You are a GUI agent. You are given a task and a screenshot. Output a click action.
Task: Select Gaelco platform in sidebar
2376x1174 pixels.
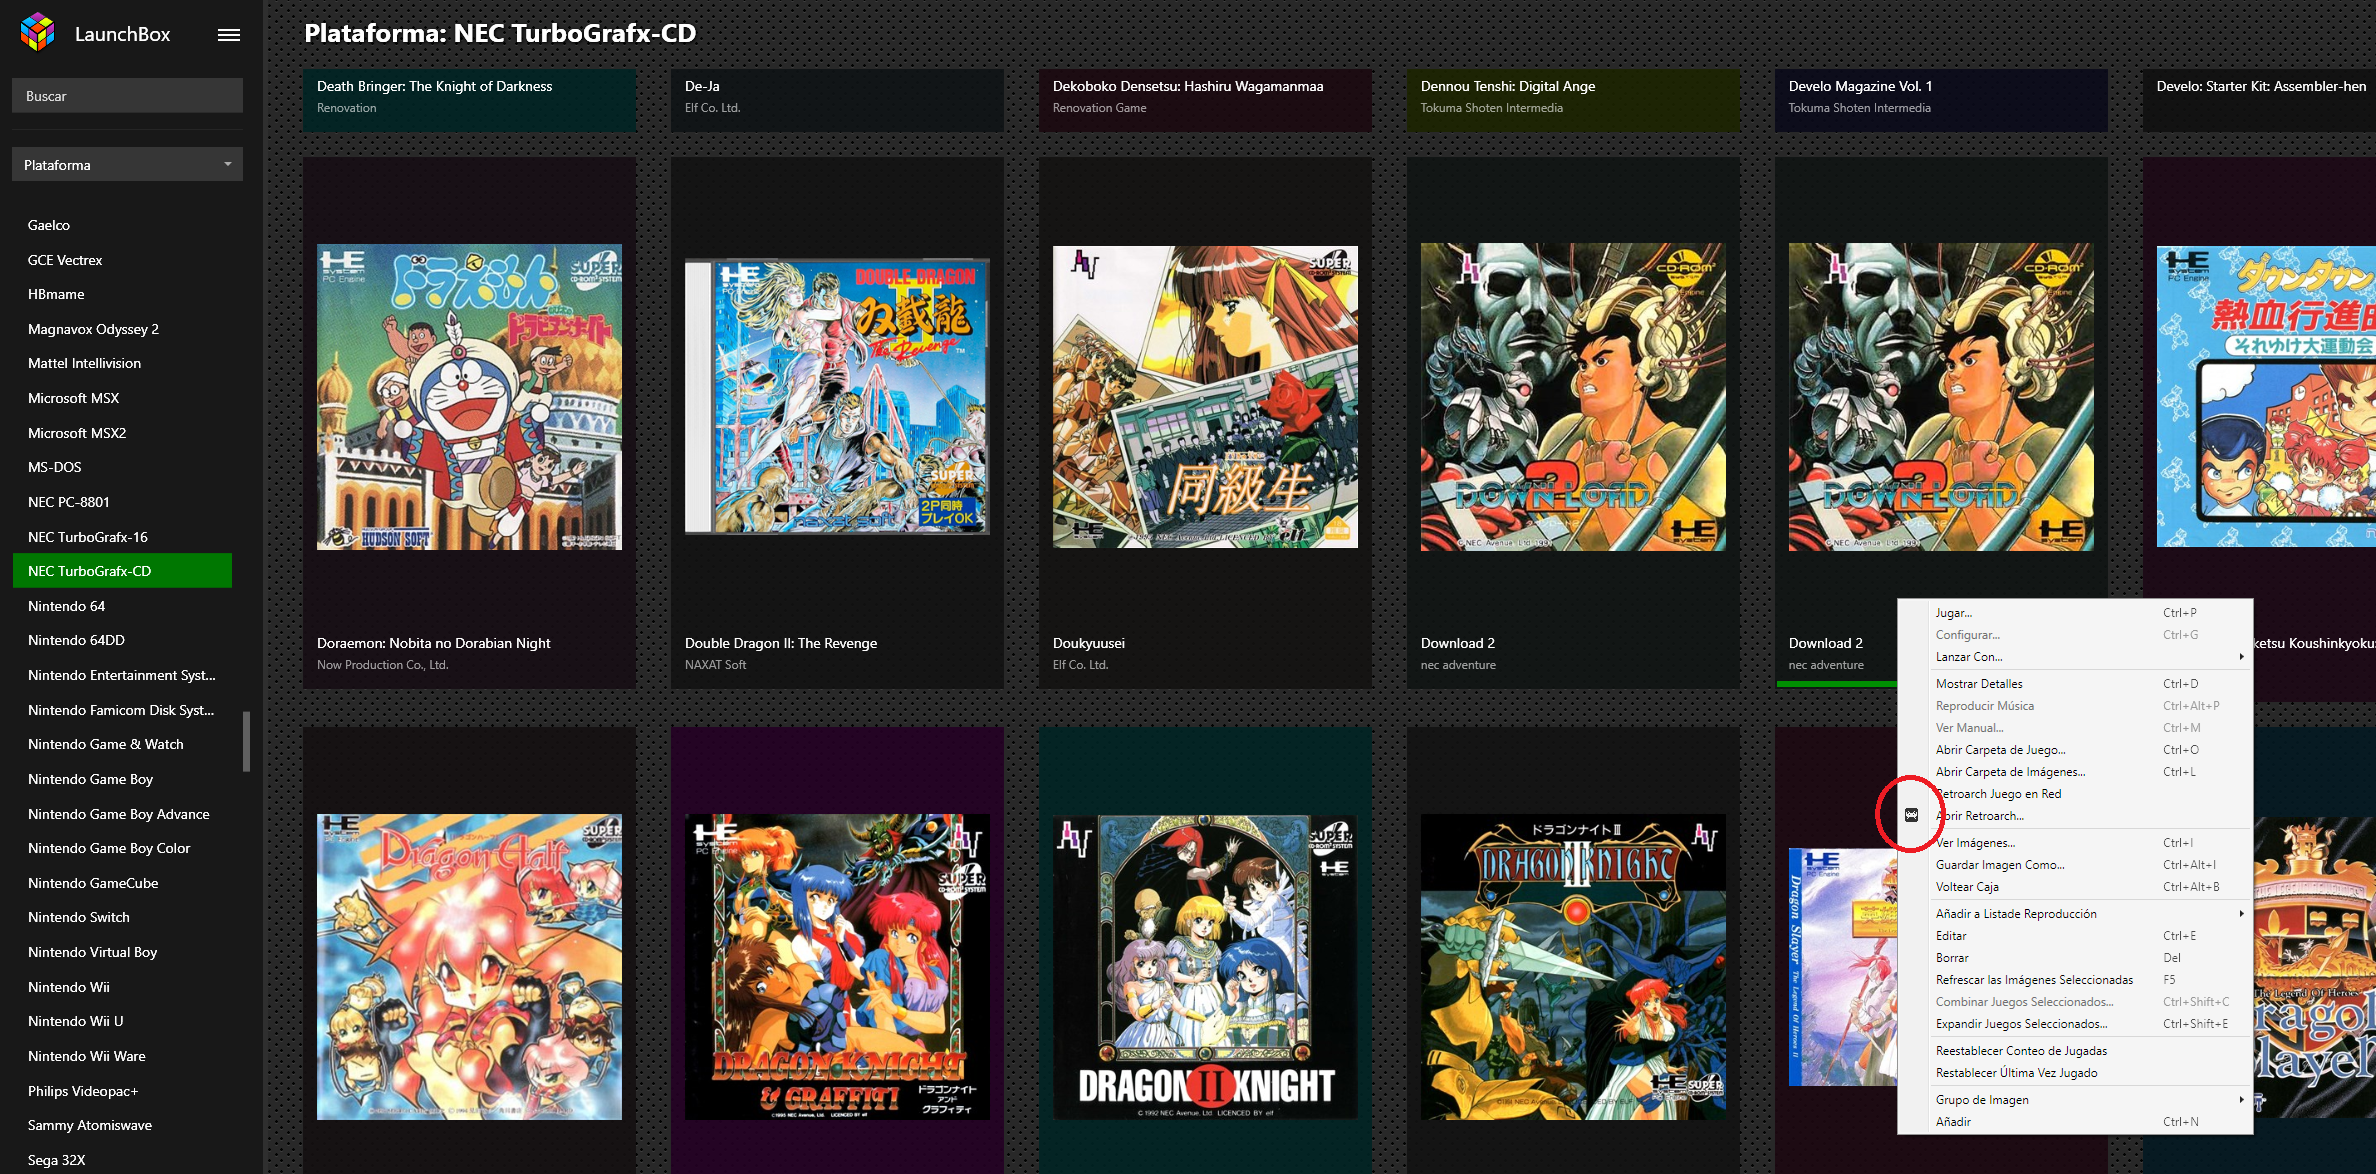pyautogui.click(x=122, y=225)
